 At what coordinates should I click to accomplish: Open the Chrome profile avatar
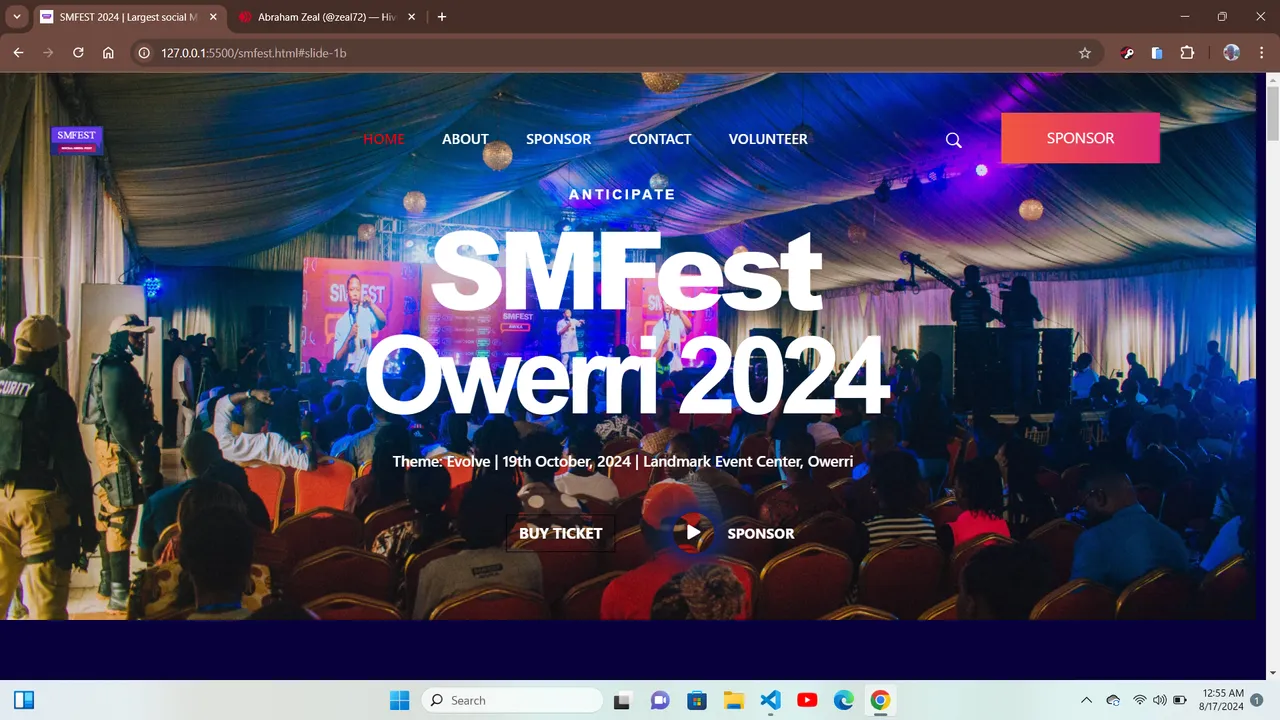(1231, 53)
